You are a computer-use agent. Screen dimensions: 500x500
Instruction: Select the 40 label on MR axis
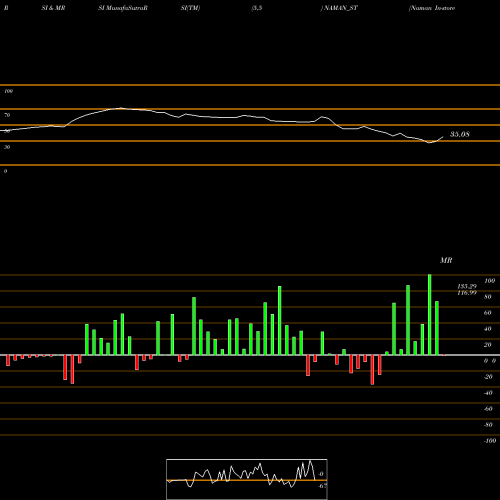click(x=488, y=329)
